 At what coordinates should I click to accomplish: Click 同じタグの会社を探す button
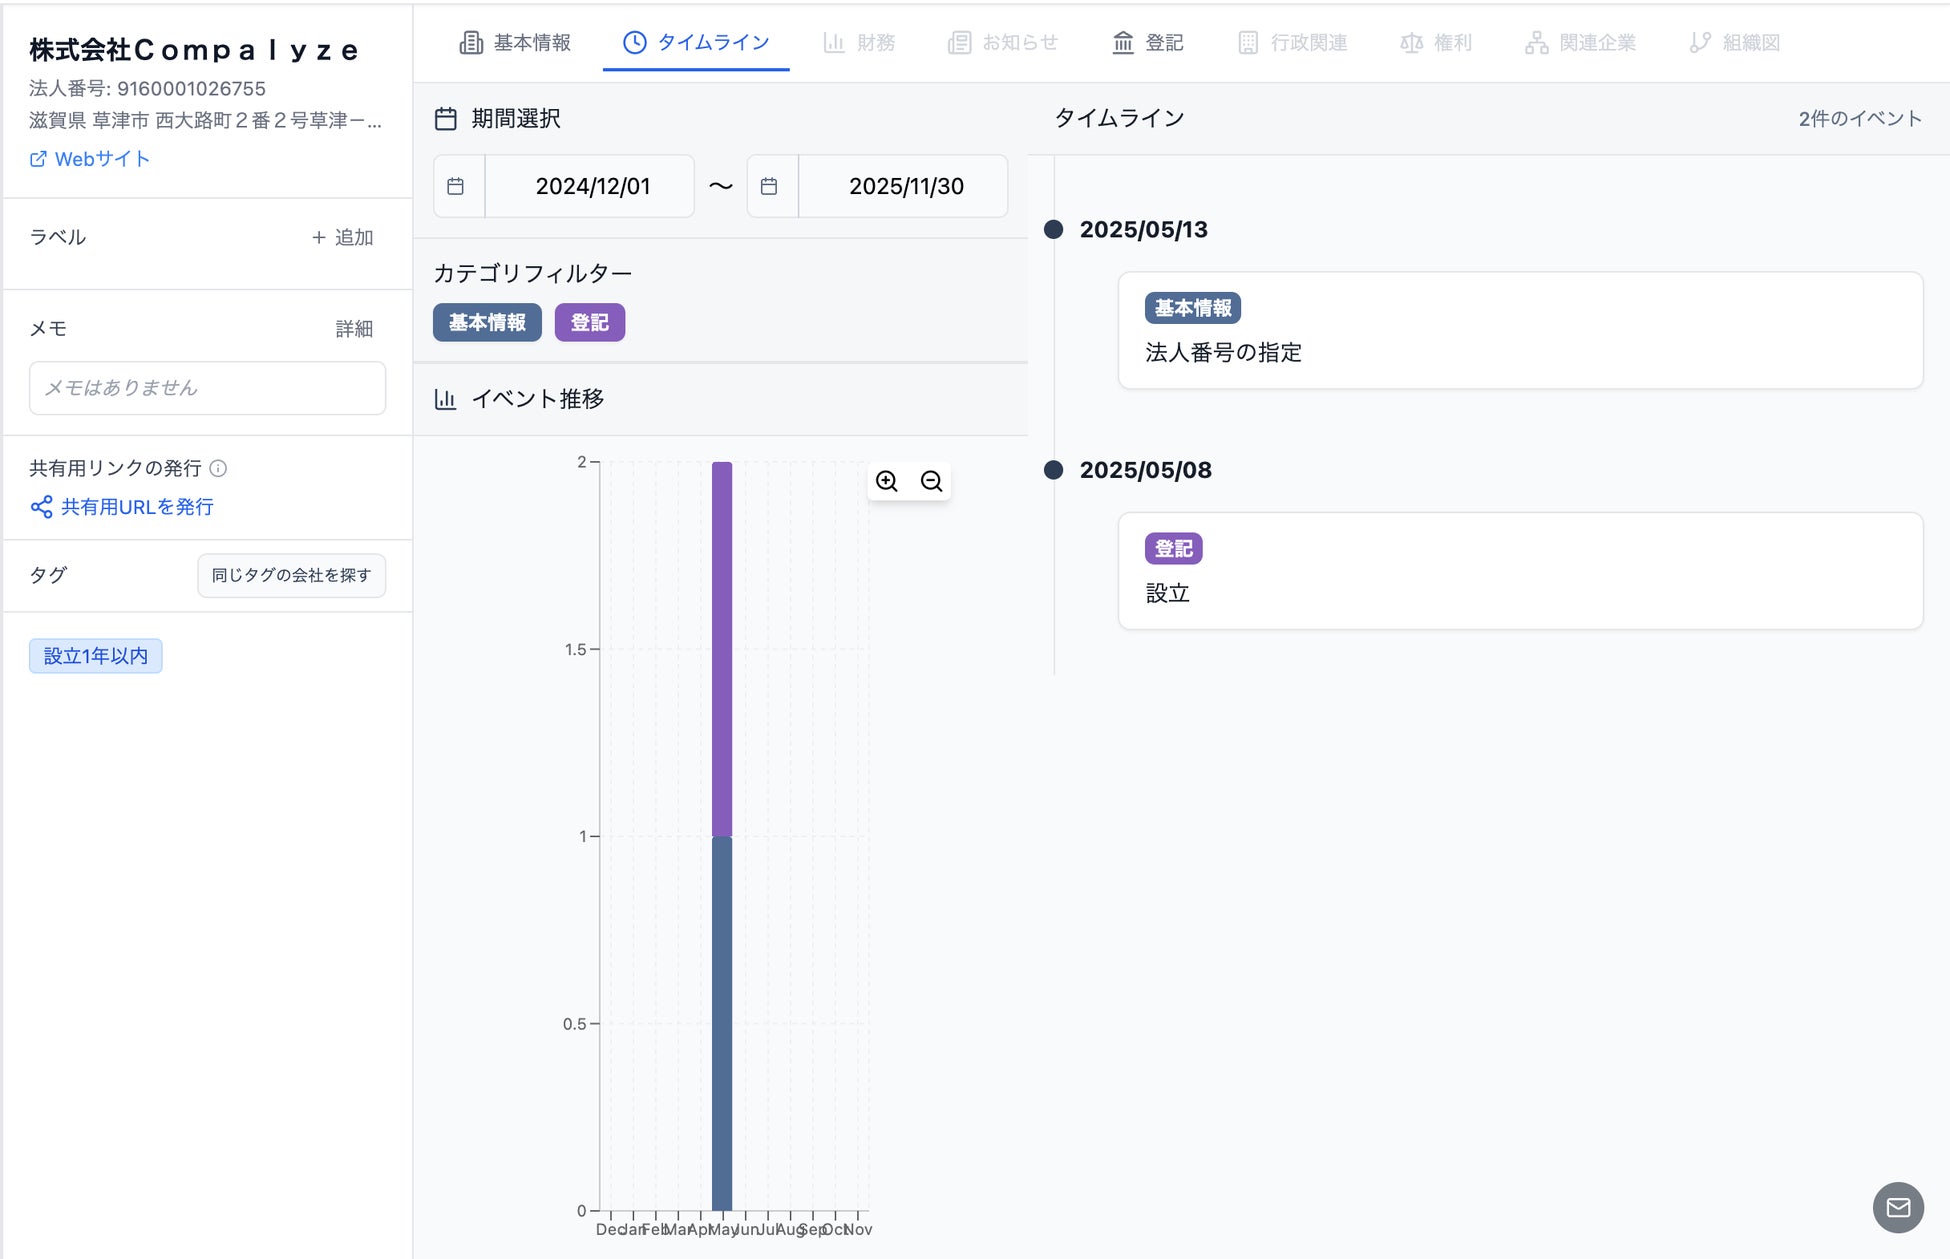(x=291, y=575)
